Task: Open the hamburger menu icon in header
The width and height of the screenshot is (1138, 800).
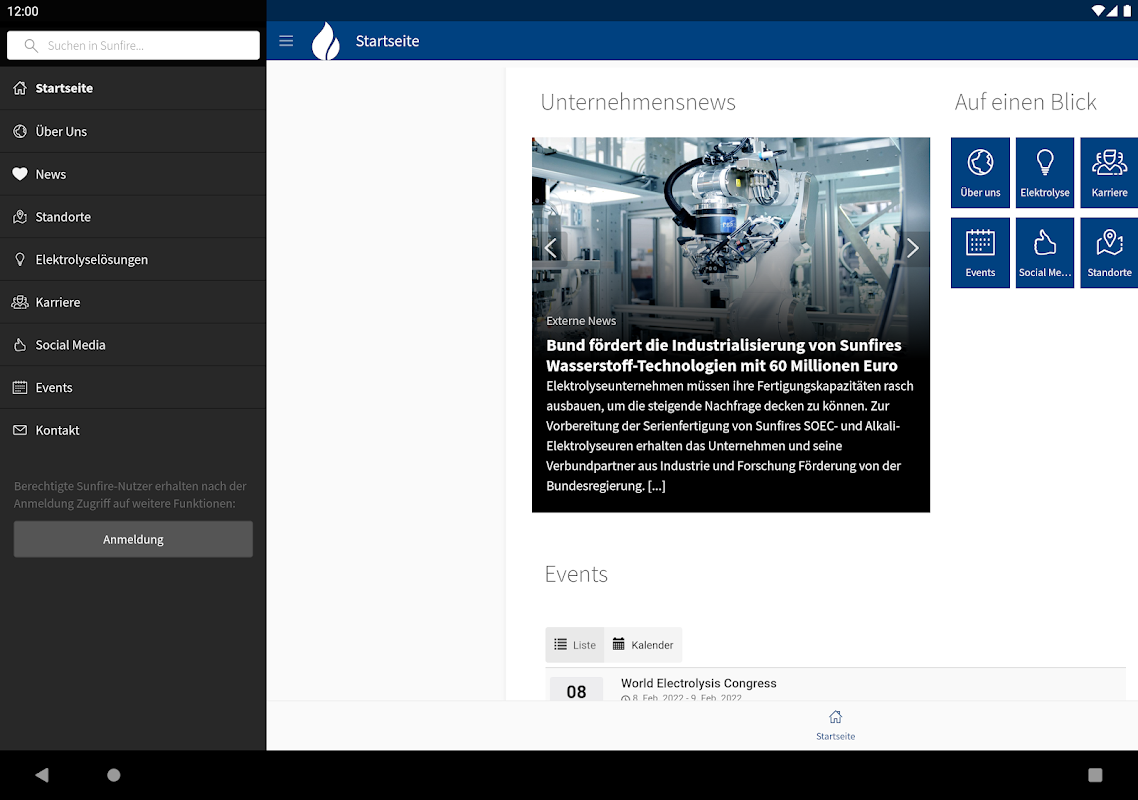Action: pos(286,41)
